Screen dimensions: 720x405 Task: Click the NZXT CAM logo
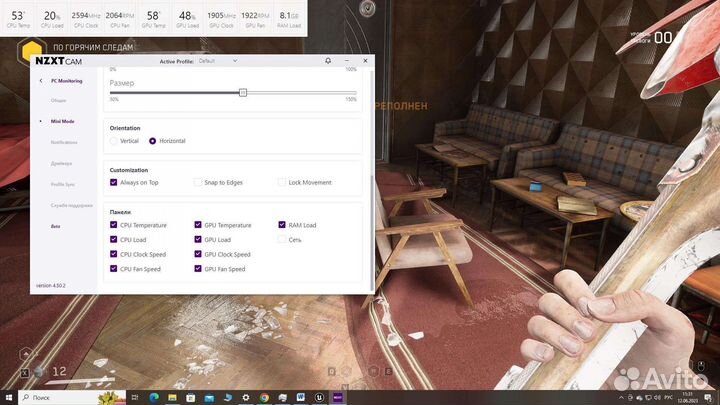pyautogui.click(x=58, y=61)
